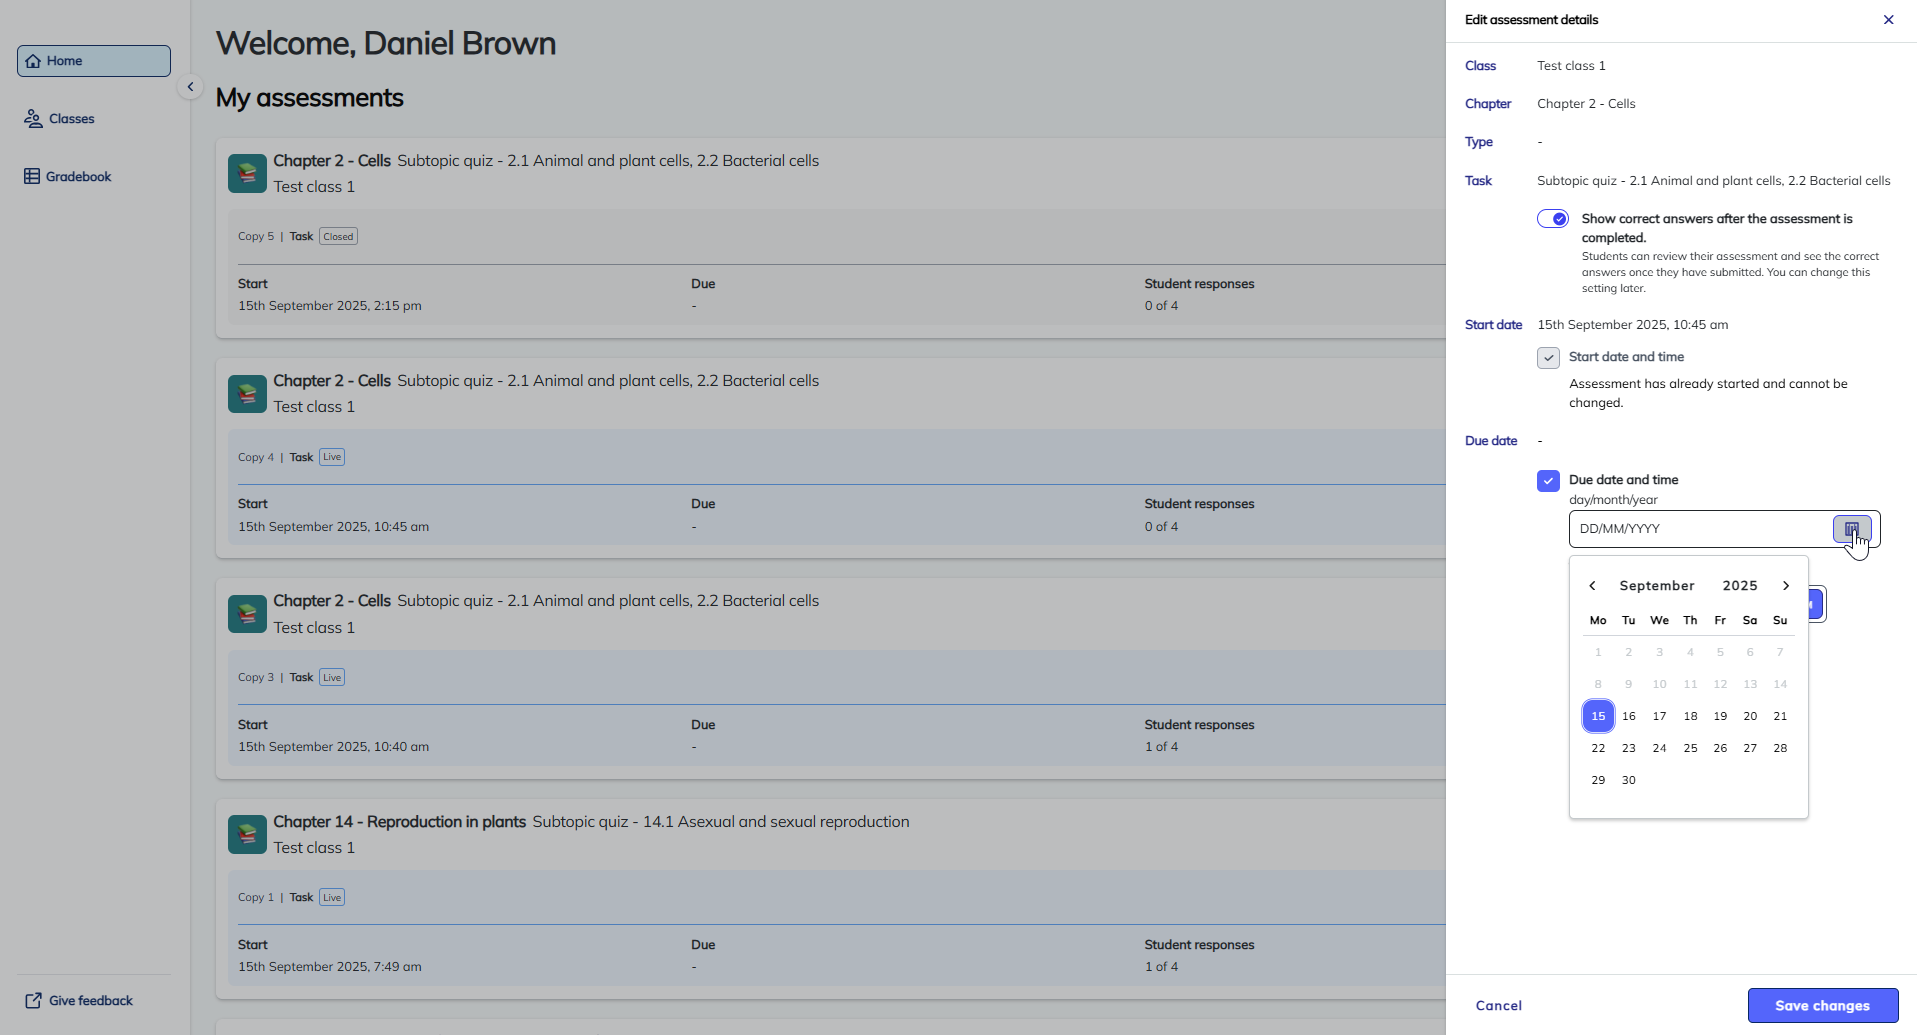Click the book icon of the Copy 4 assessment
This screenshot has width=1917, height=1035.
(x=247, y=394)
